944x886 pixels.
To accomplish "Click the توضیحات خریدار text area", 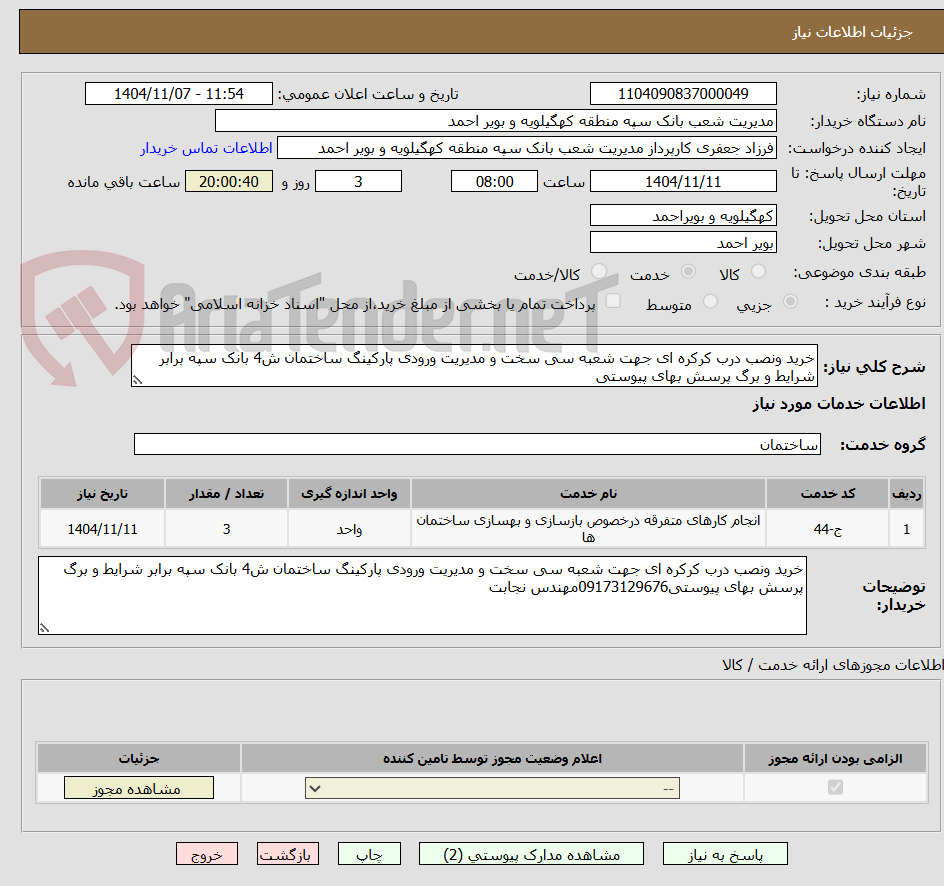I will pyautogui.click(x=422, y=595).
